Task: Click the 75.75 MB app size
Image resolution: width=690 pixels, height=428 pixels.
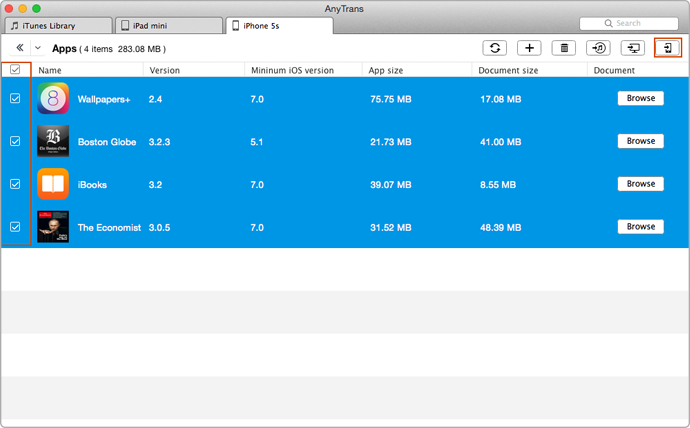Action: point(391,99)
